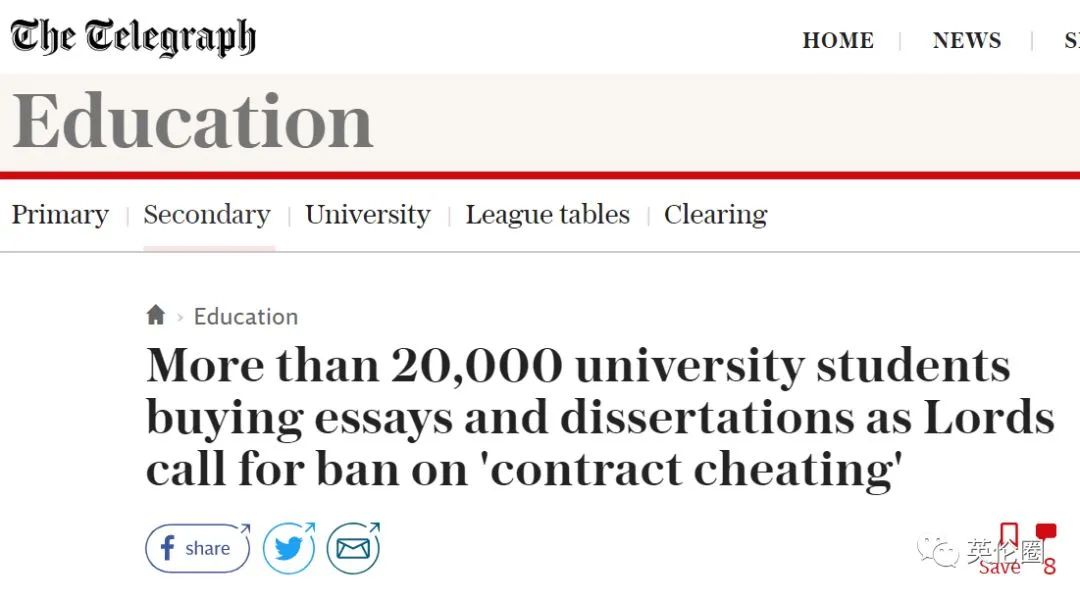Screen dimensions: 1080x599
Task: Open the partially visible navigation item after NEWS
Action: (x=1072, y=41)
